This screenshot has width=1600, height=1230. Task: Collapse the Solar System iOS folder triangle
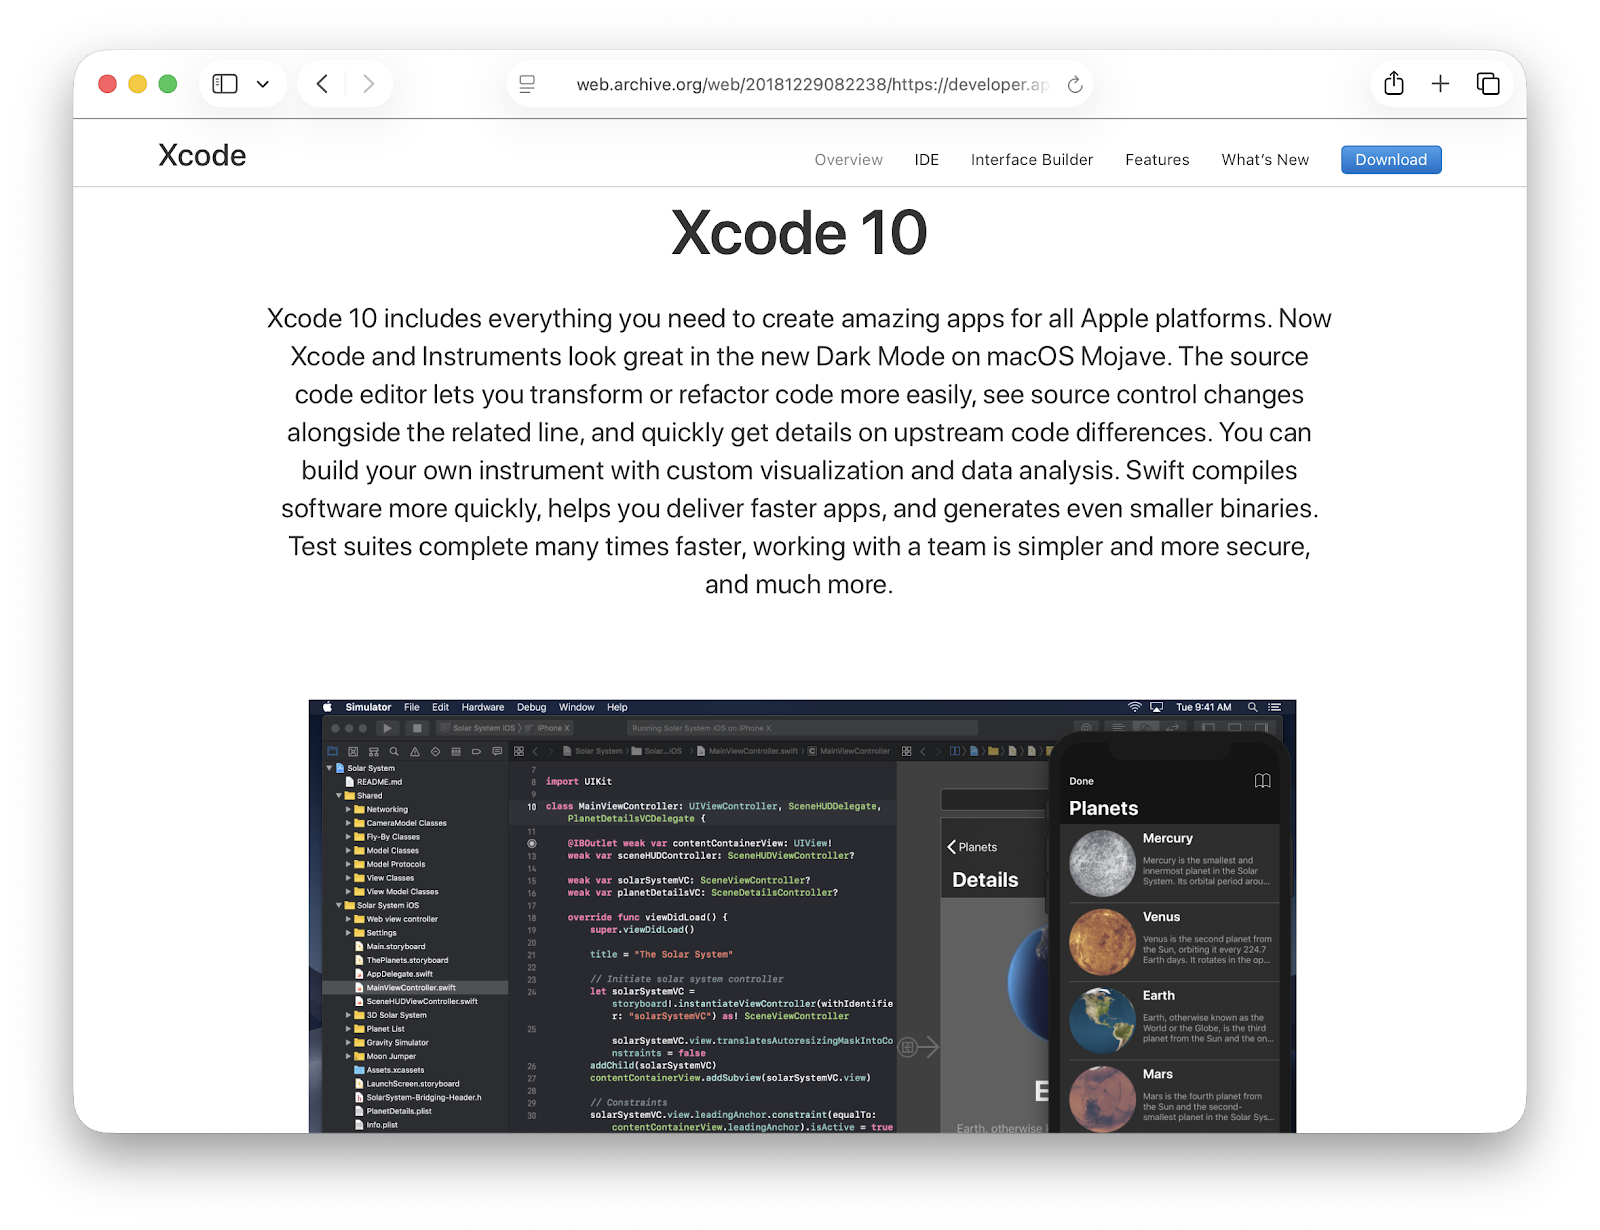pos(339,905)
